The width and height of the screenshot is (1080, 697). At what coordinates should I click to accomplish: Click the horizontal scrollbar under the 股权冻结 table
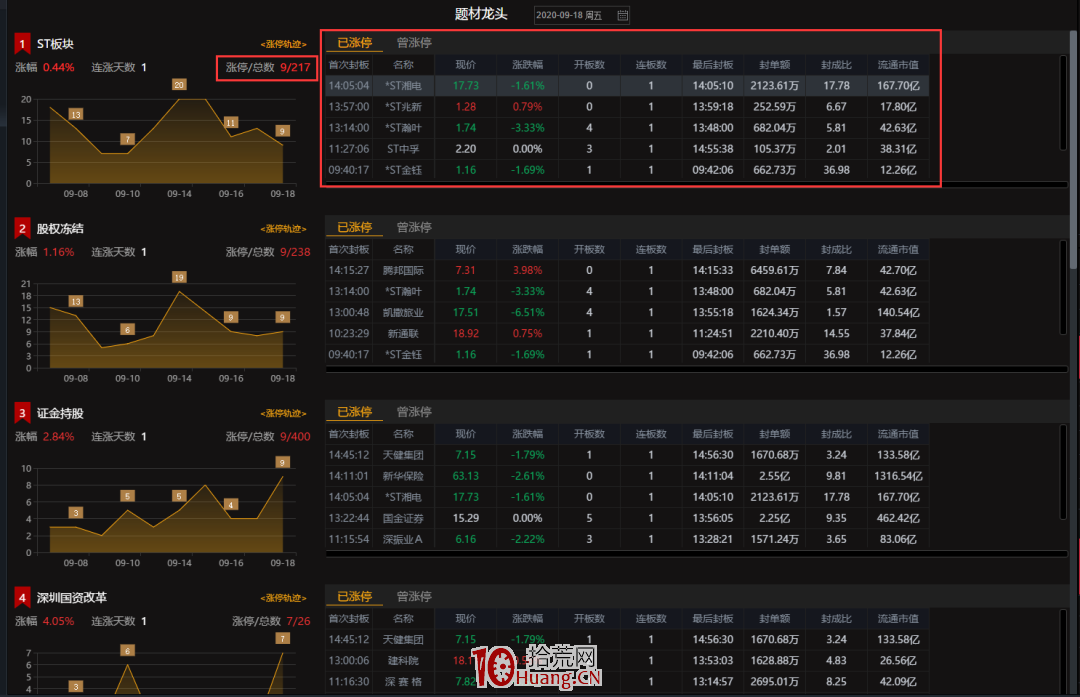(696, 369)
